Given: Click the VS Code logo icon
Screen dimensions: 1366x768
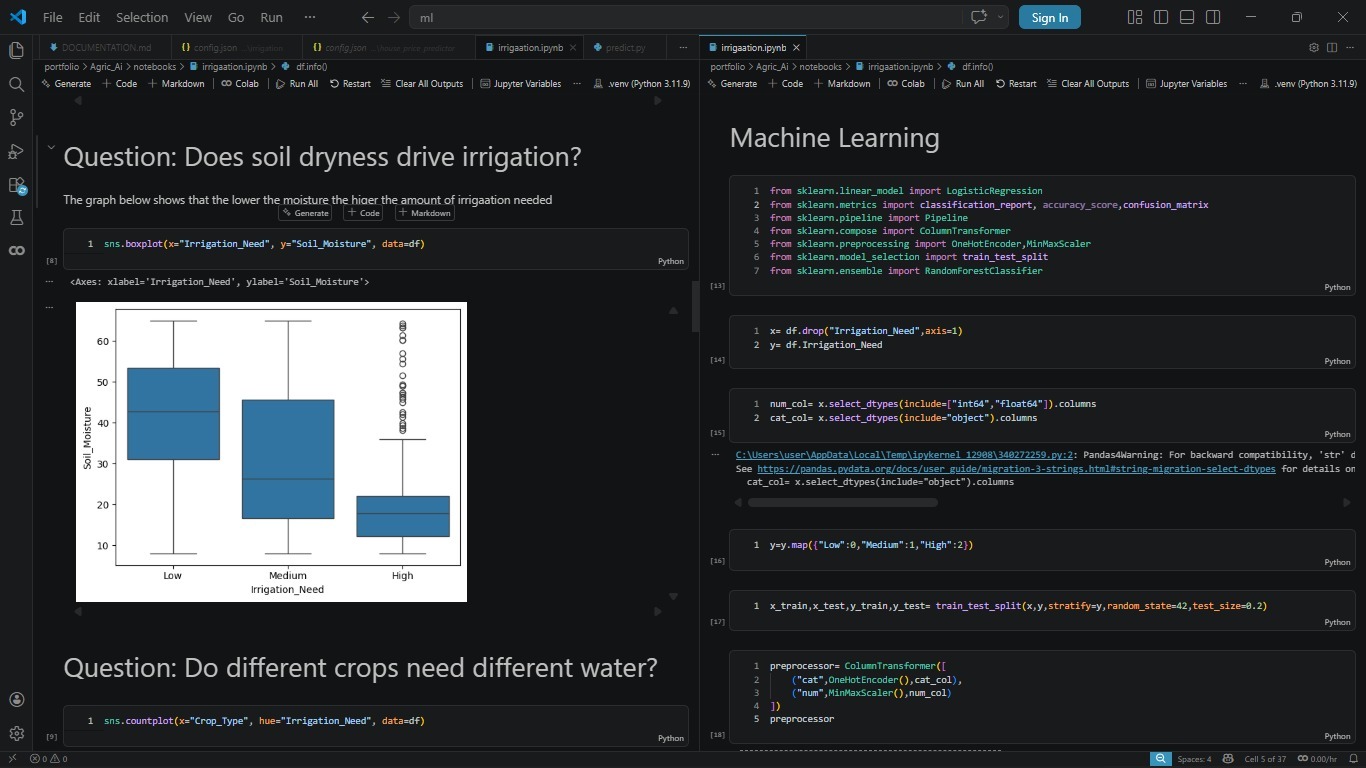Looking at the screenshot, I should point(17,17).
